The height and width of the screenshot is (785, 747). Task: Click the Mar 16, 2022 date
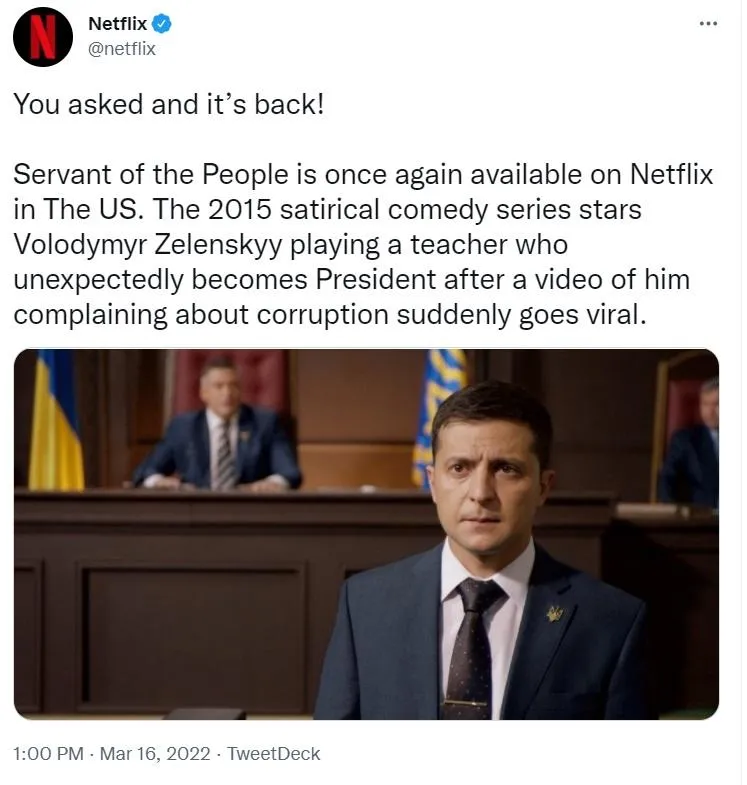coord(155,754)
